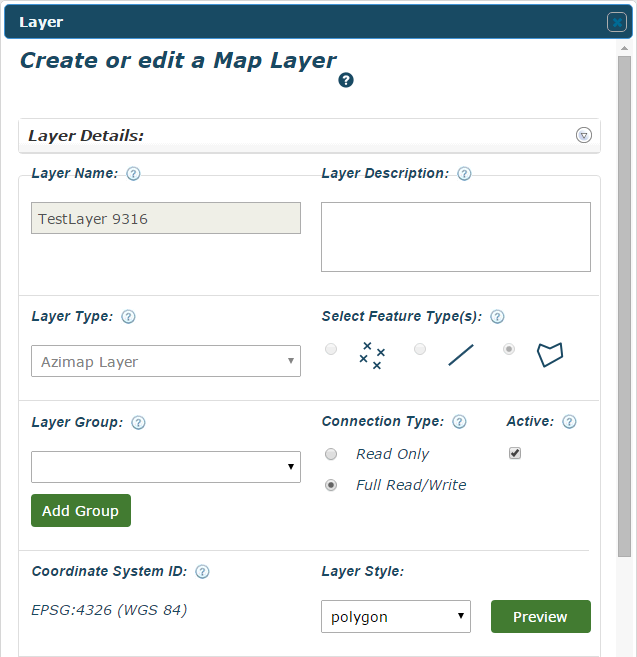The image size is (637, 657).
Task: Choose Full Read/Write connection option
Action: pos(331,485)
